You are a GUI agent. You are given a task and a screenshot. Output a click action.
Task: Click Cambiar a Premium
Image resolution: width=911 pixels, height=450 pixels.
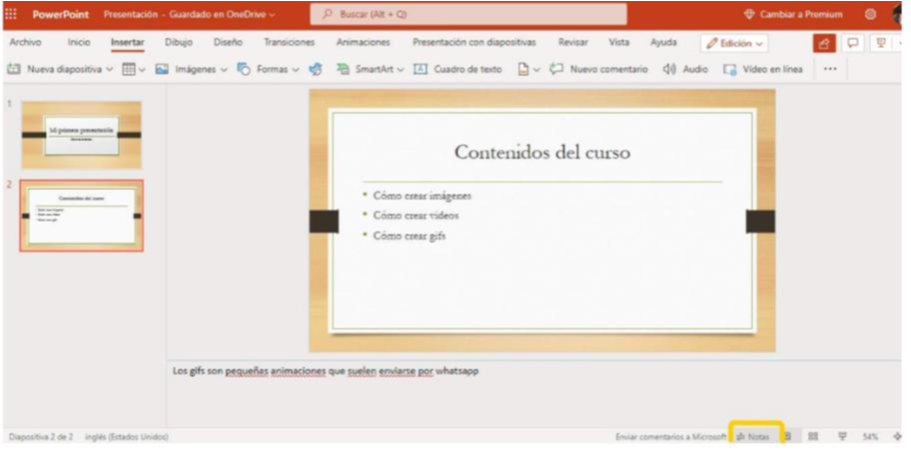[x=793, y=14]
